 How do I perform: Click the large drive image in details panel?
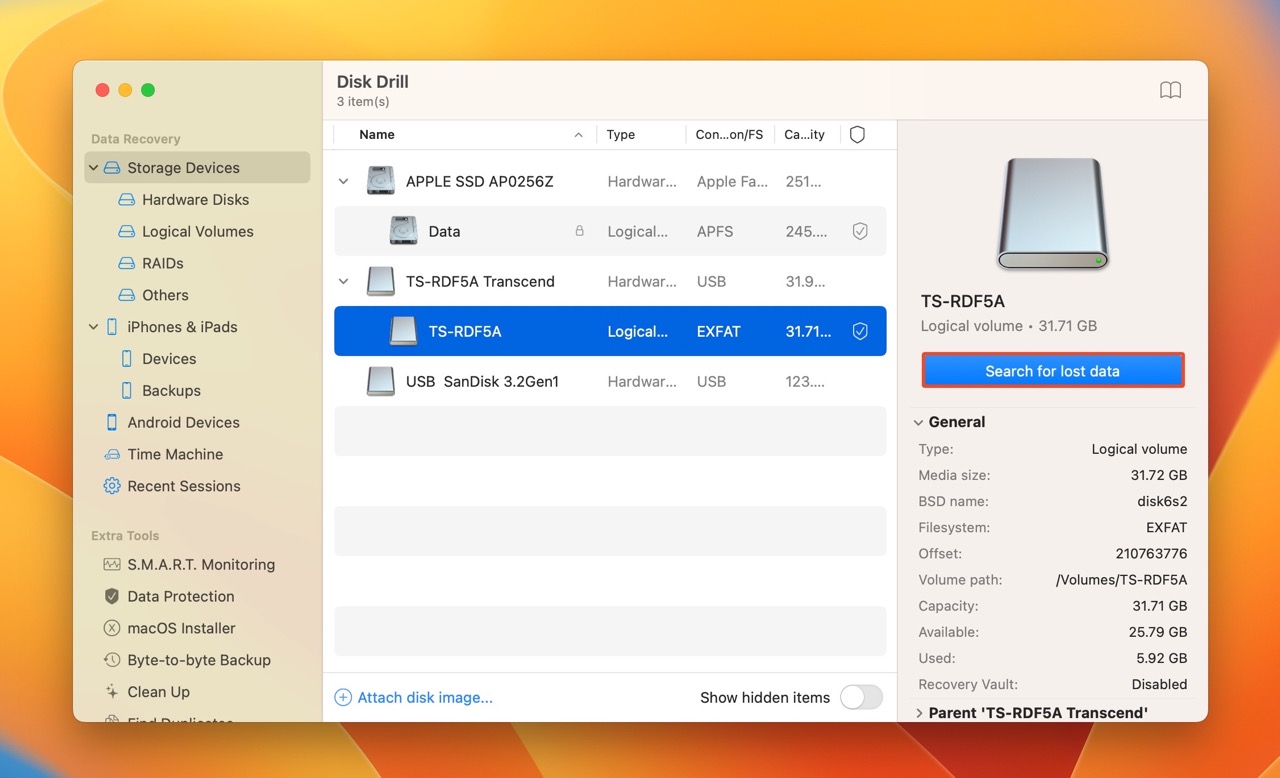click(1052, 214)
